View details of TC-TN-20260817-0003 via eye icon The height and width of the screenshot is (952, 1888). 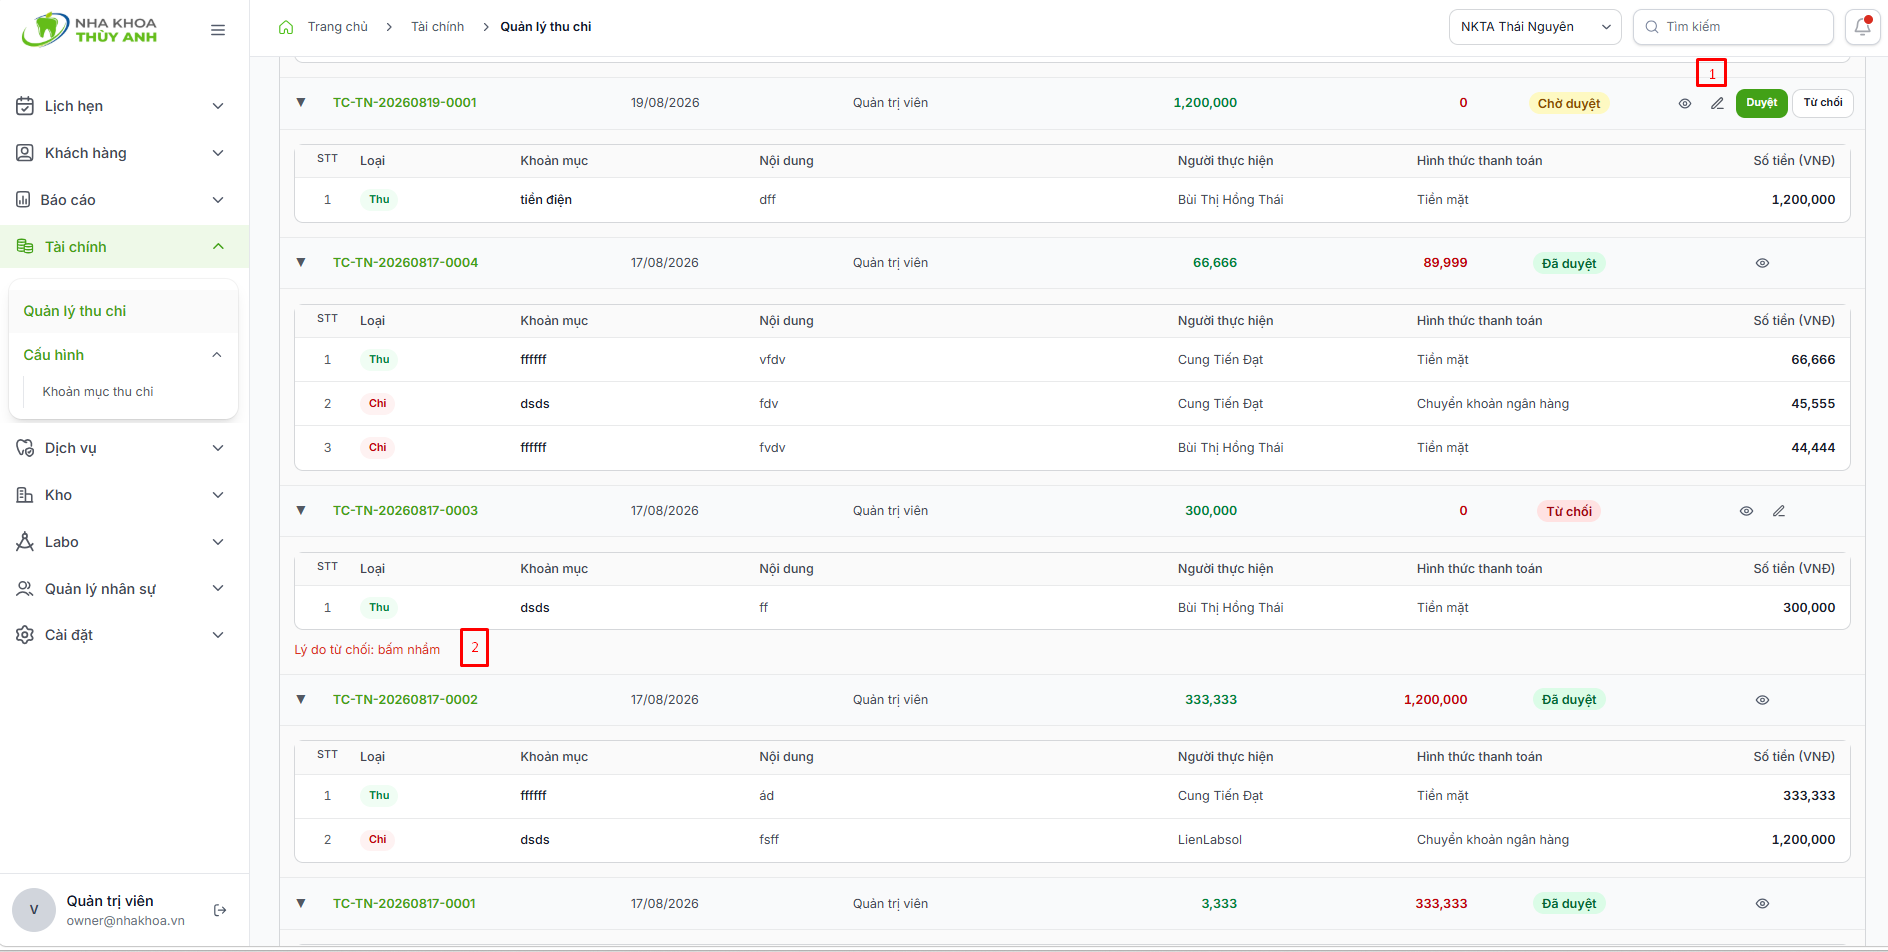point(1746,511)
